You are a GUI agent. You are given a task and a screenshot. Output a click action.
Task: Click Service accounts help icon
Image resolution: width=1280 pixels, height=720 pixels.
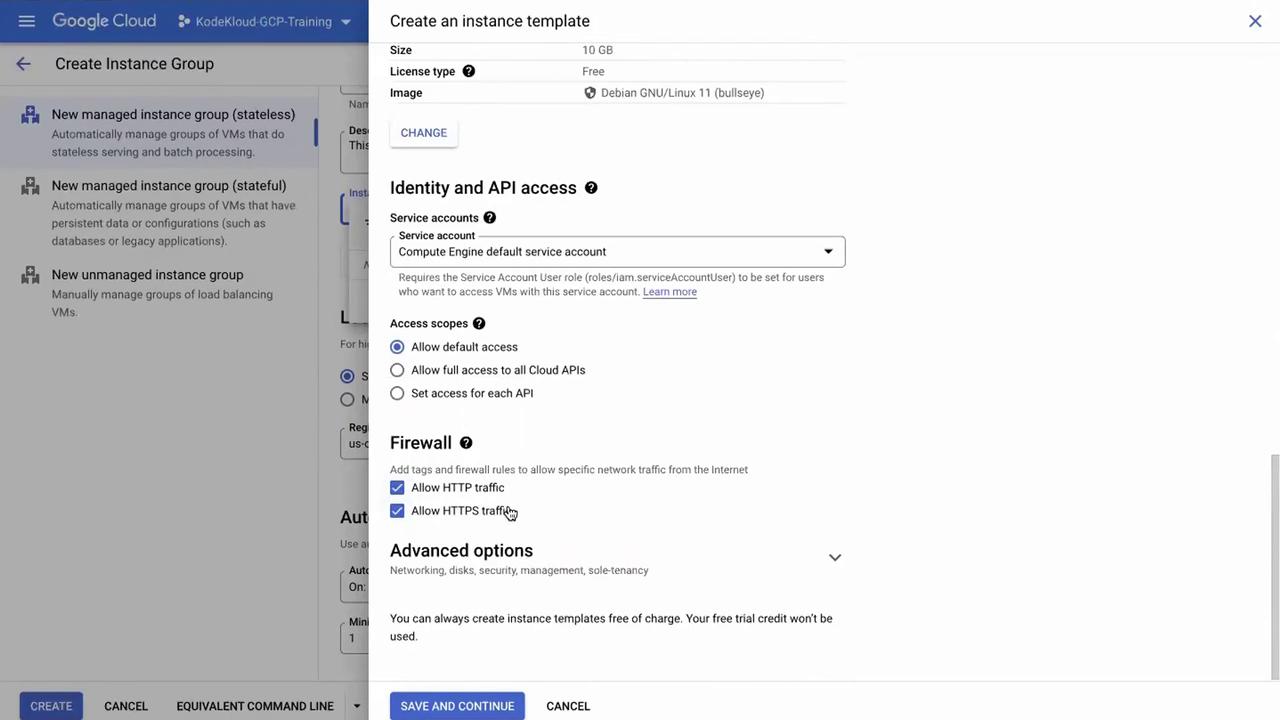[x=489, y=218]
